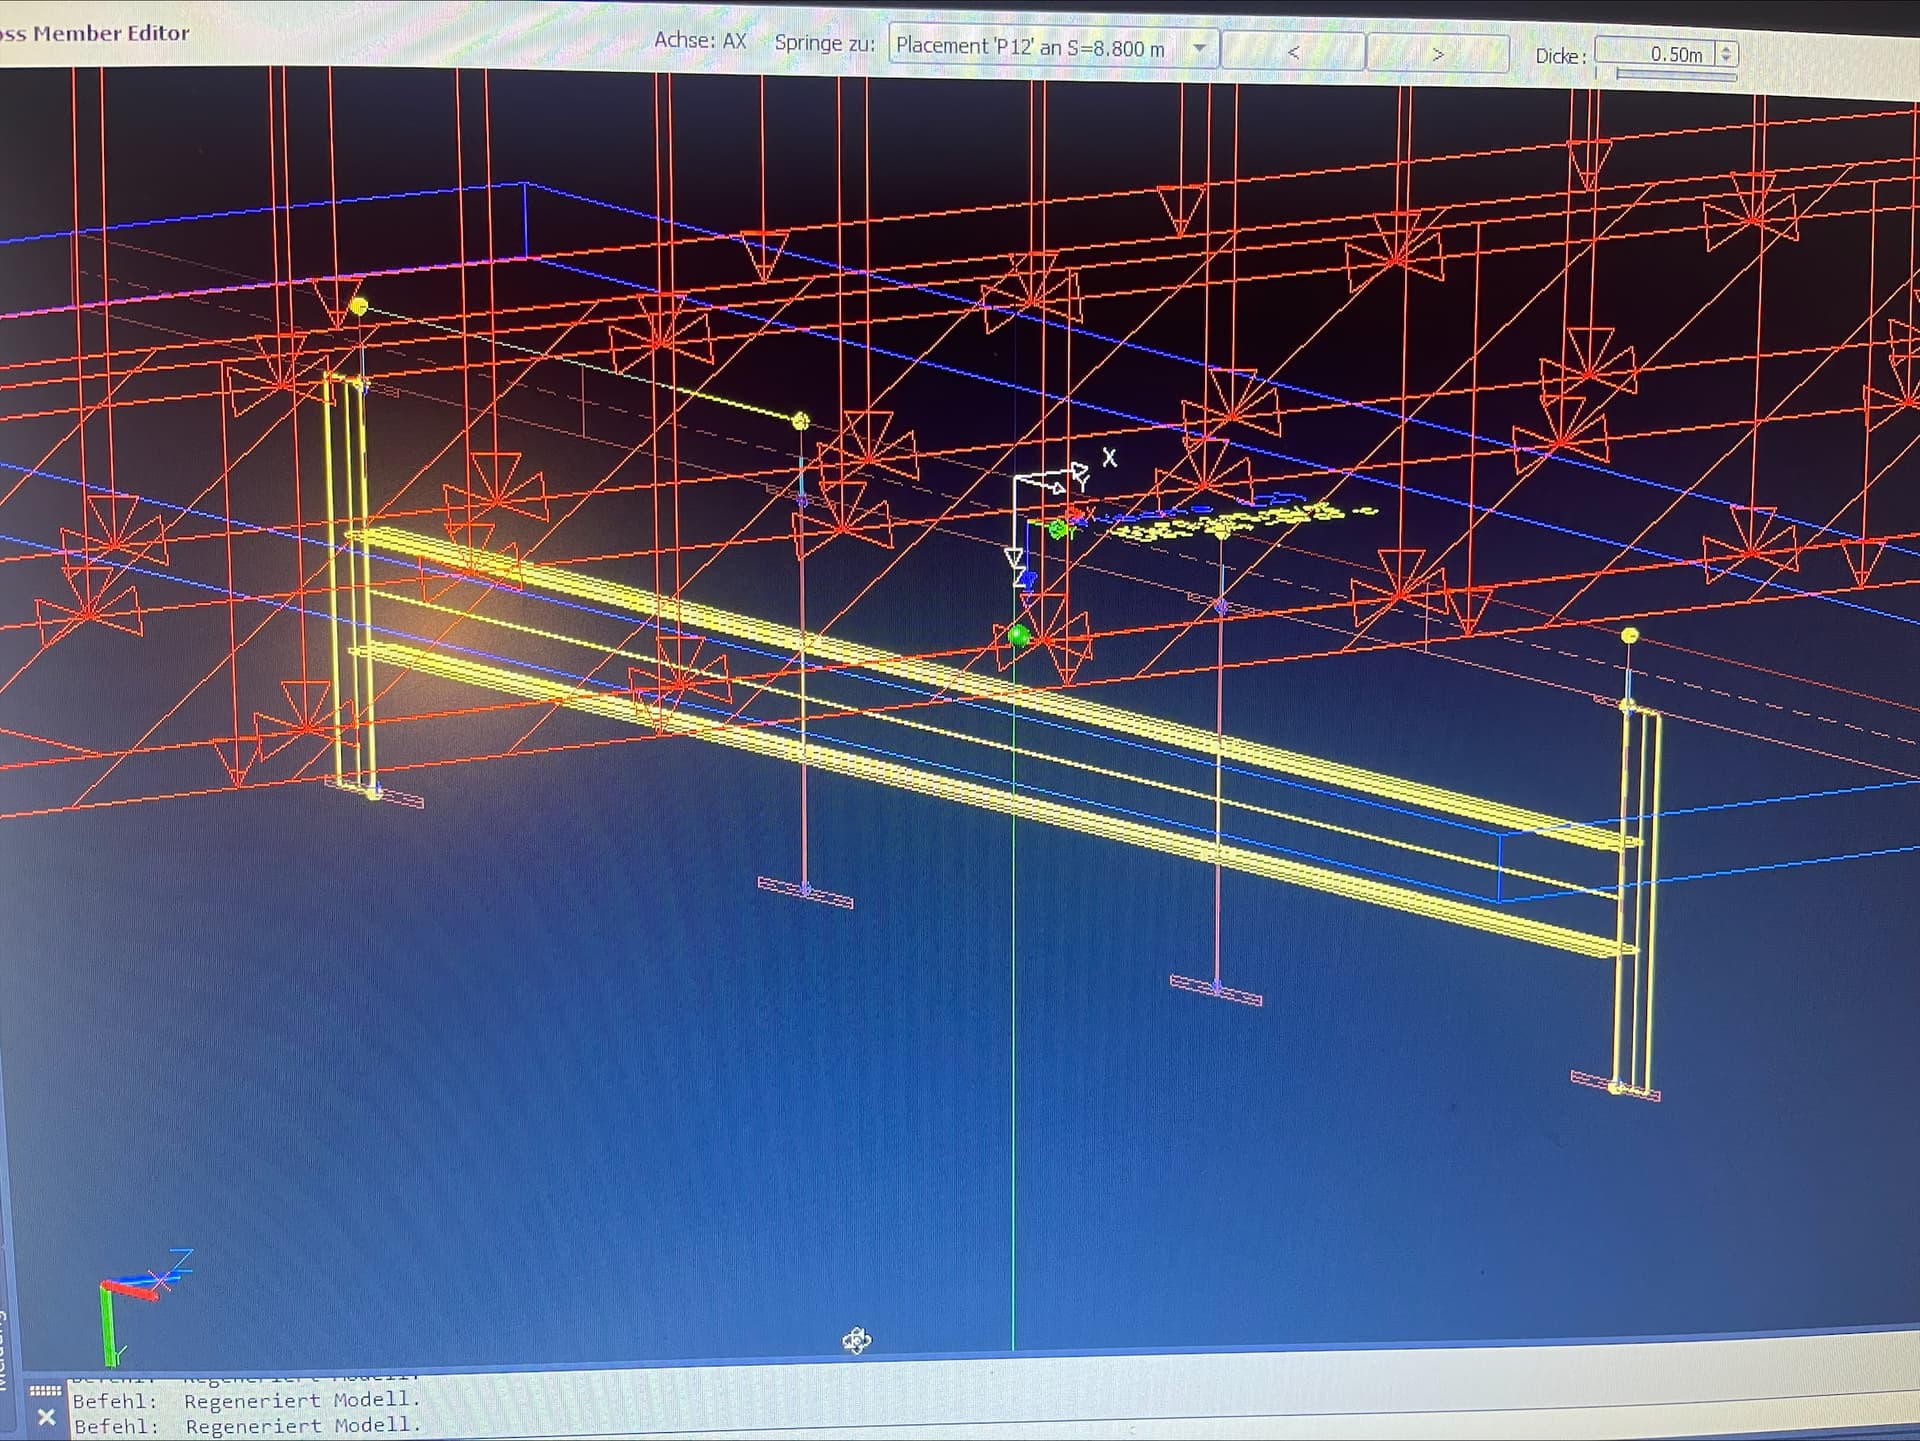Jump to previous placement with '<' button

pos(1293,52)
